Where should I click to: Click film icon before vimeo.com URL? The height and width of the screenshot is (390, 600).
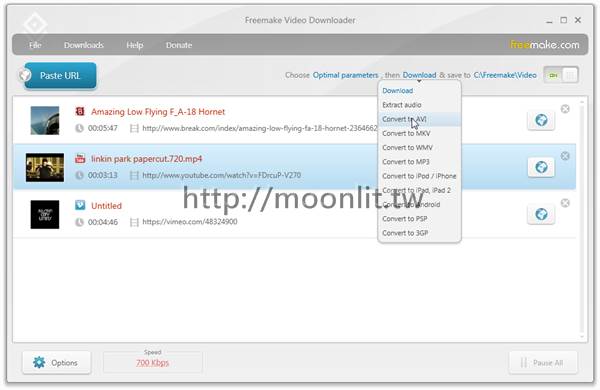134,222
